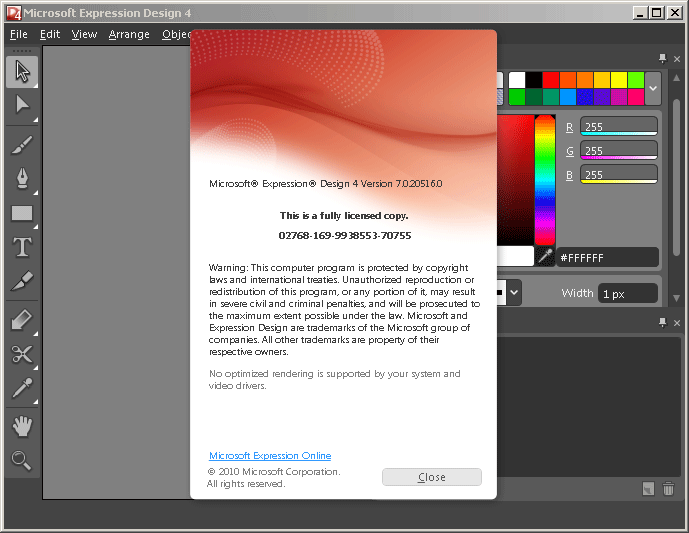Click the properties panel scroll down arrow
Screen dimensions: 689x533
click(677, 298)
